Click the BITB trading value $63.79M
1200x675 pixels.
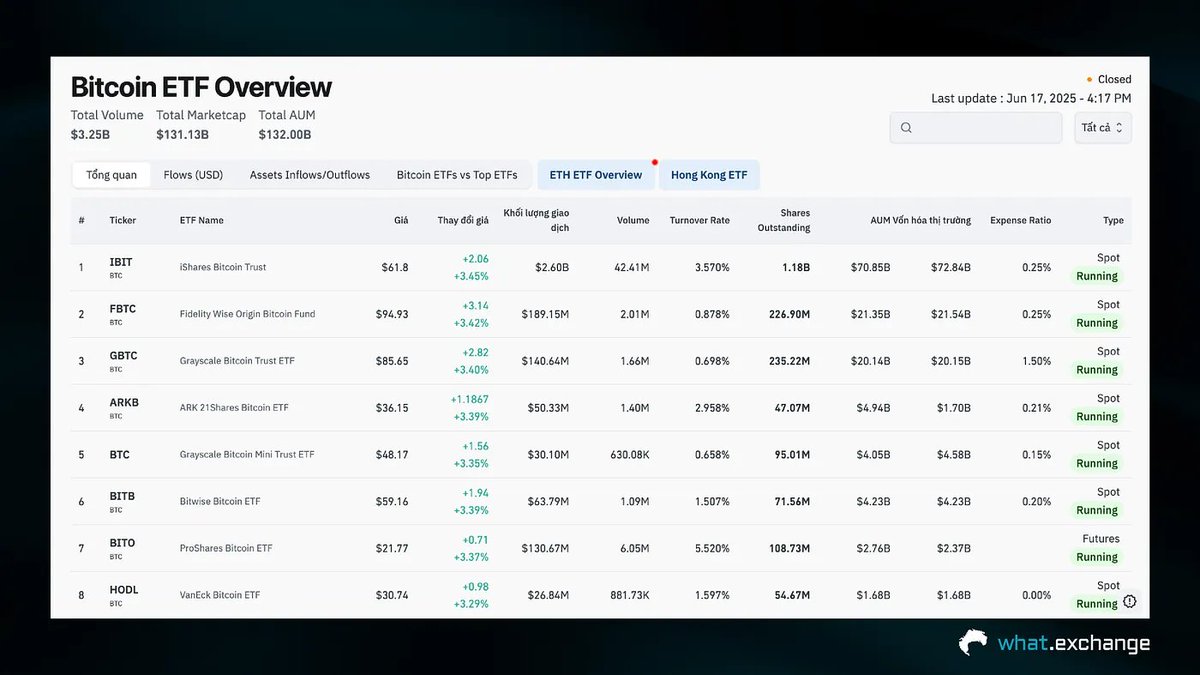[545, 501]
